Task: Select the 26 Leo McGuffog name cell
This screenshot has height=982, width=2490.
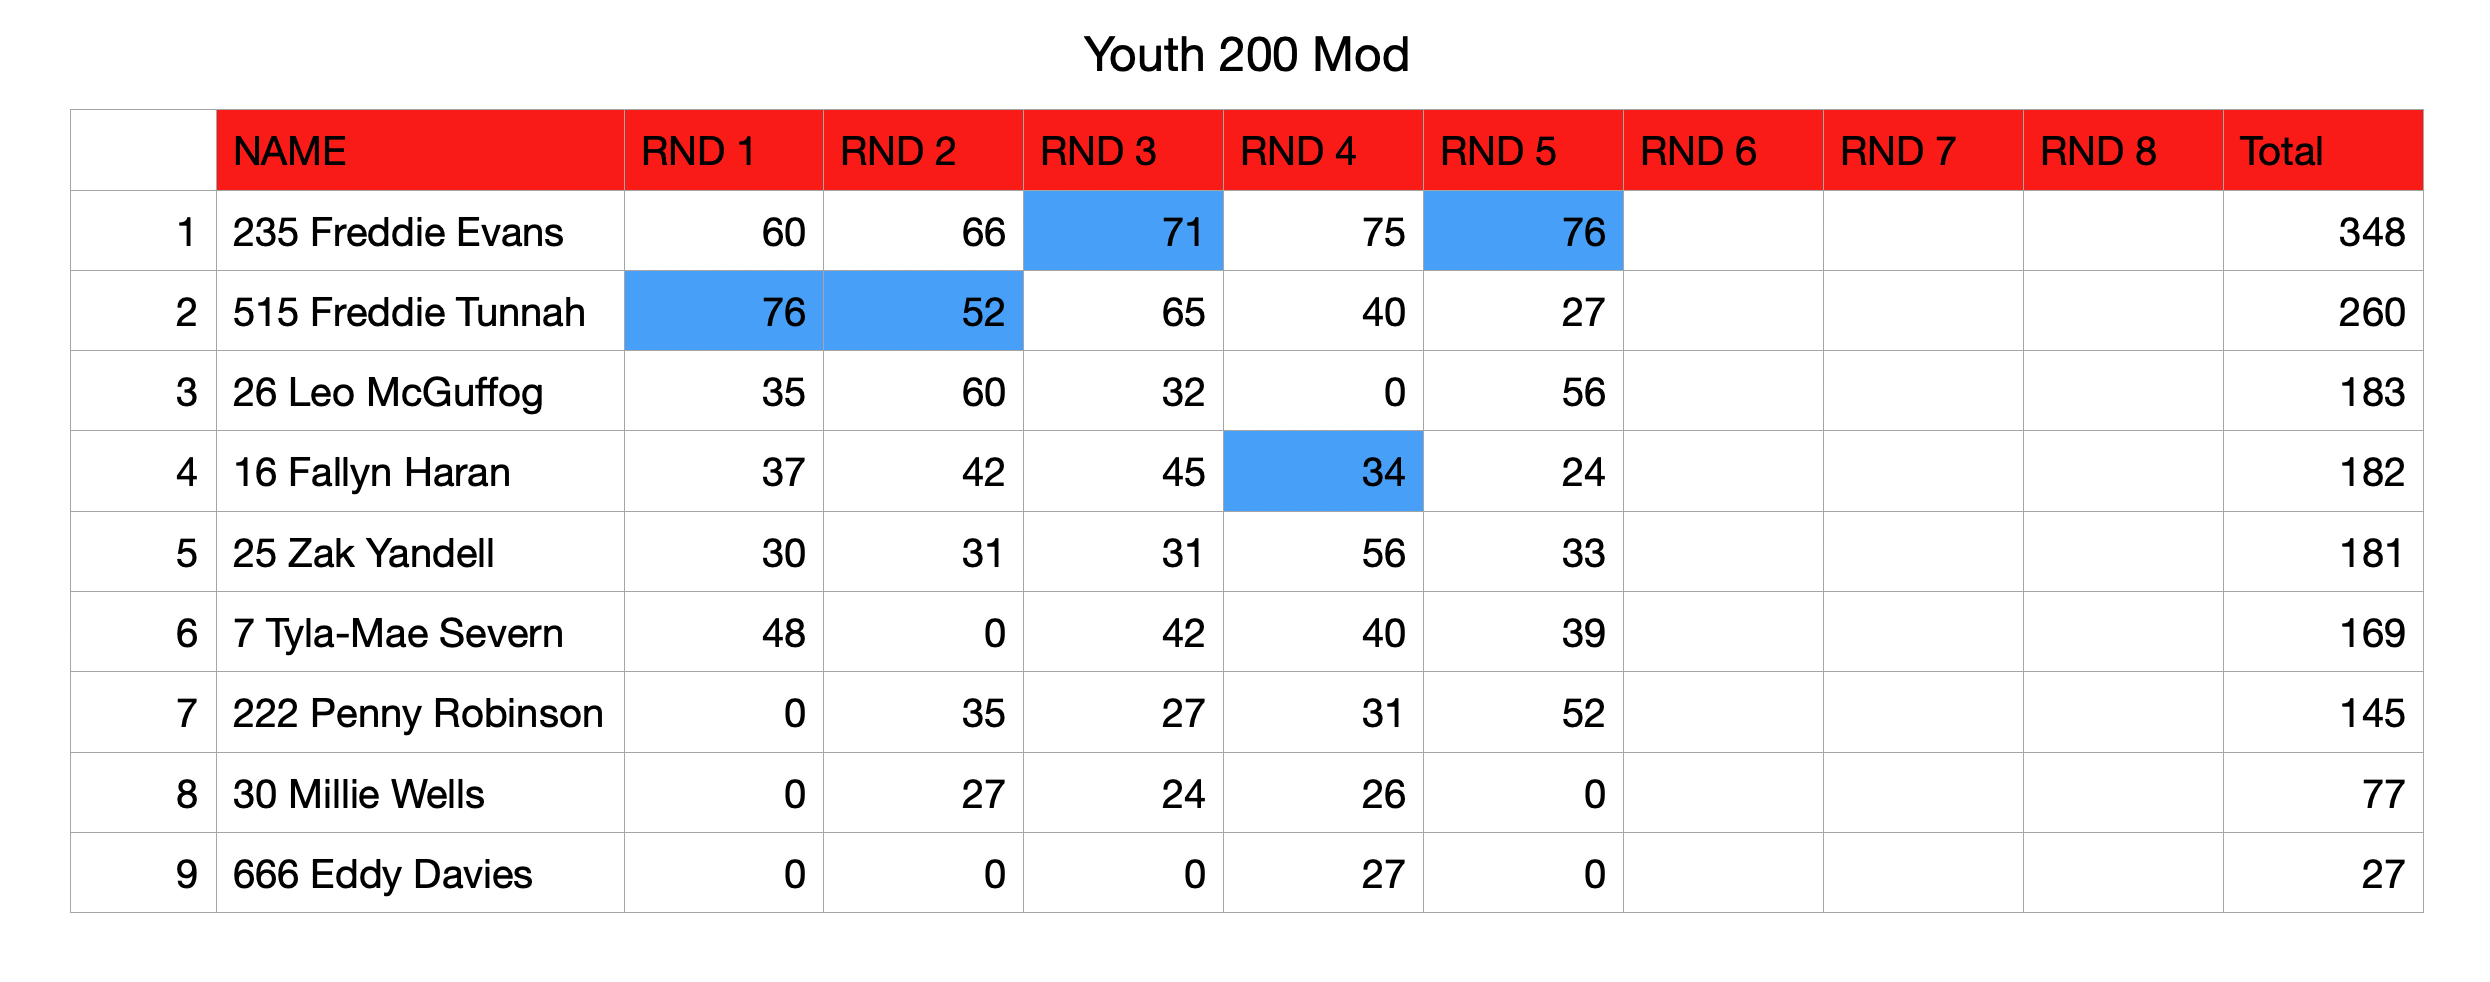Action: (420, 391)
